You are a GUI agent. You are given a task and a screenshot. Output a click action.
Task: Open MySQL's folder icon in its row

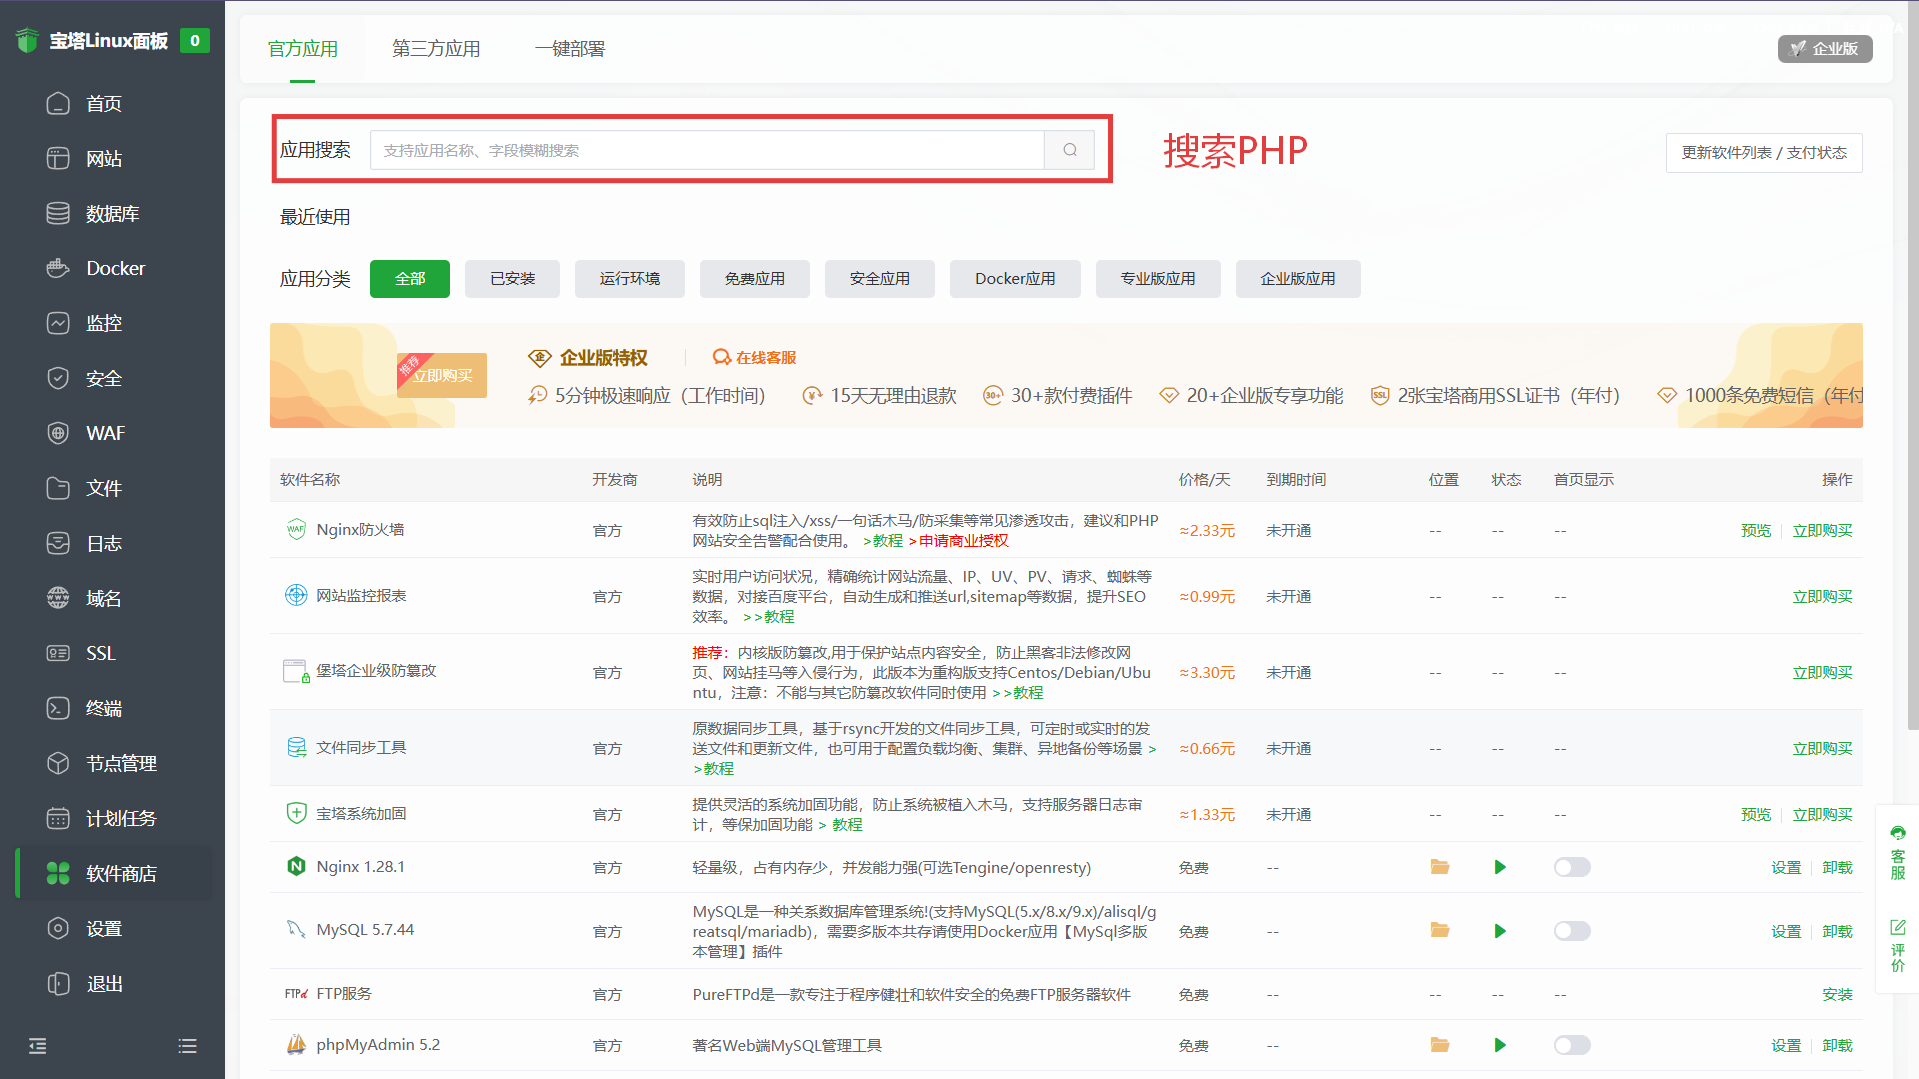point(1439,930)
